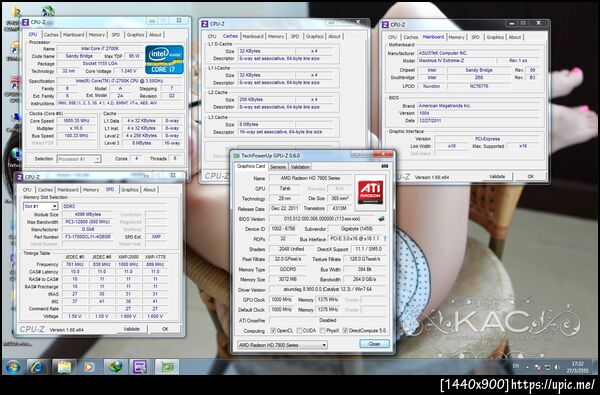
Task: Click the green globe taskbar icon
Action: (x=115, y=367)
